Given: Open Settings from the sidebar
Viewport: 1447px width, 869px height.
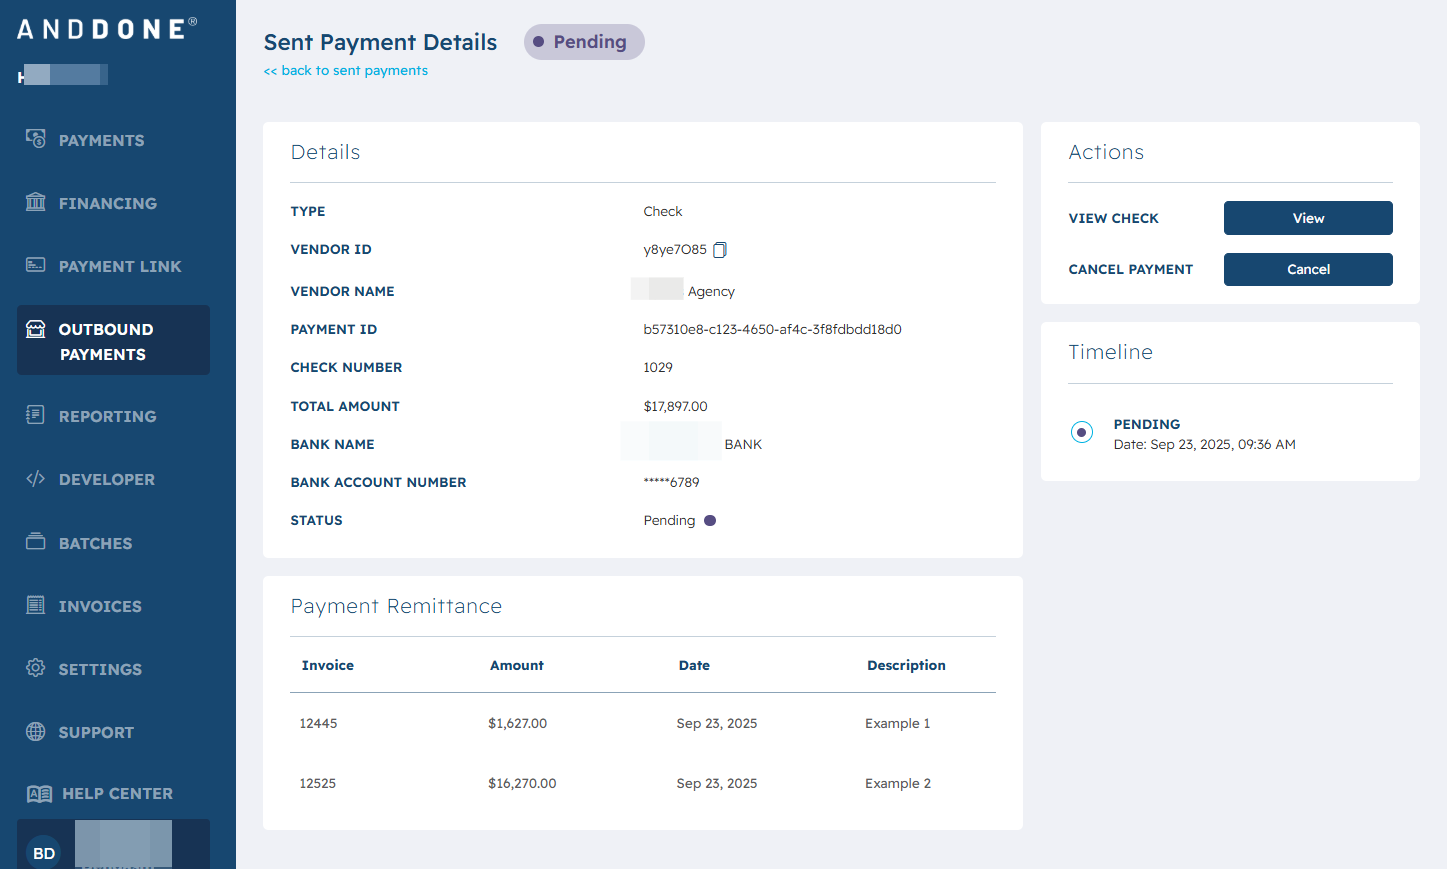Looking at the screenshot, I should coord(100,669).
